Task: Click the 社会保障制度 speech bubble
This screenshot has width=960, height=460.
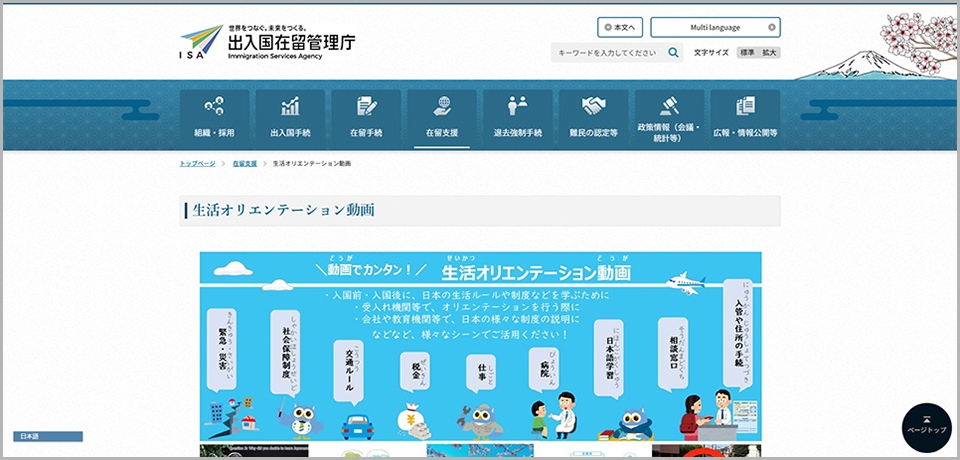Action: pos(285,352)
